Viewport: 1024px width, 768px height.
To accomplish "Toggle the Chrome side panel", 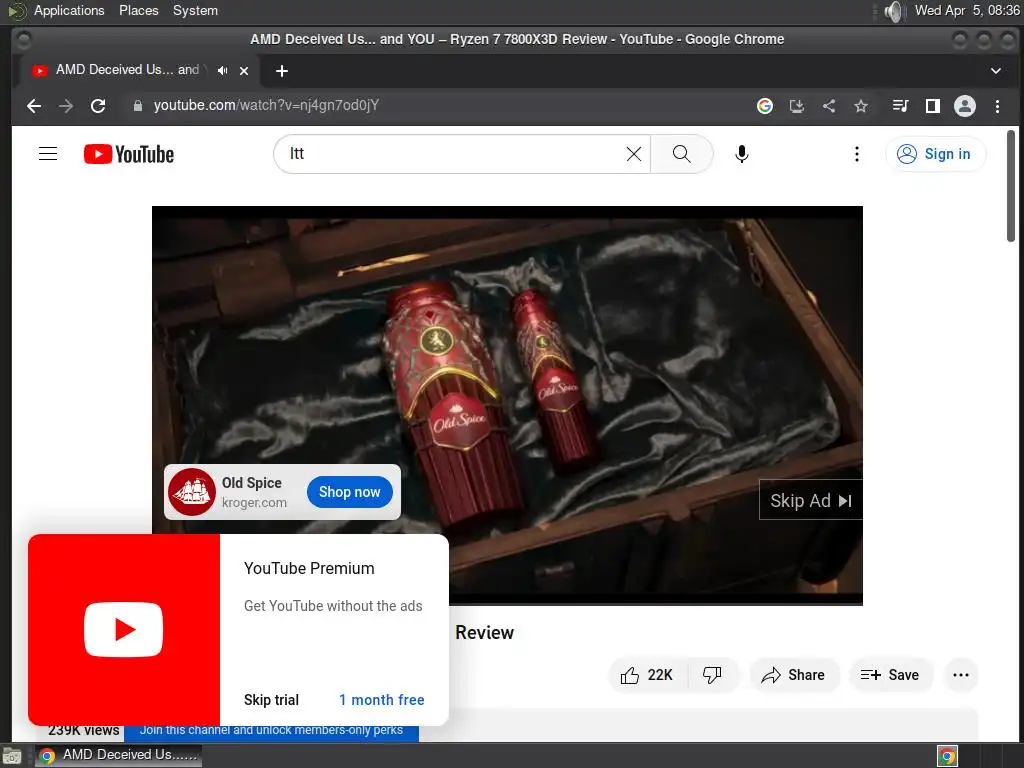I will click(933, 106).
